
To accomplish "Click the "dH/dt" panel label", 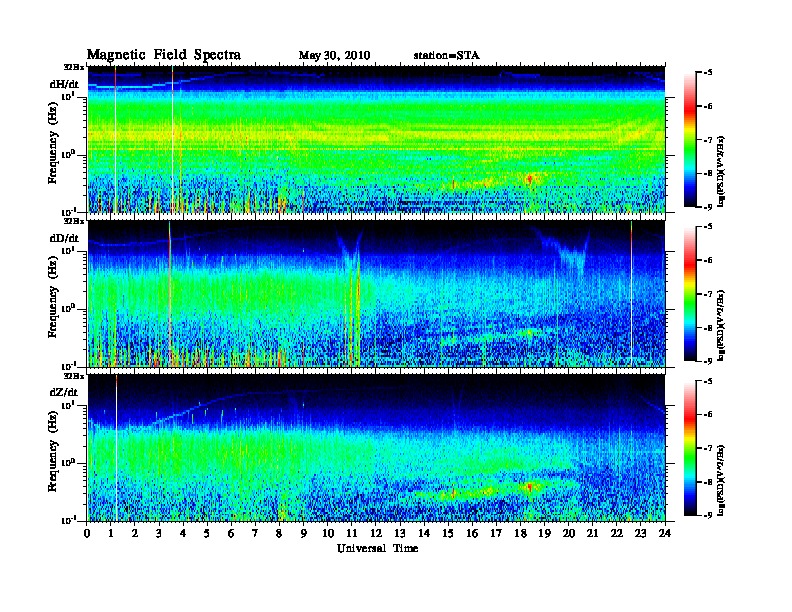I will click(x=64, y=84).
